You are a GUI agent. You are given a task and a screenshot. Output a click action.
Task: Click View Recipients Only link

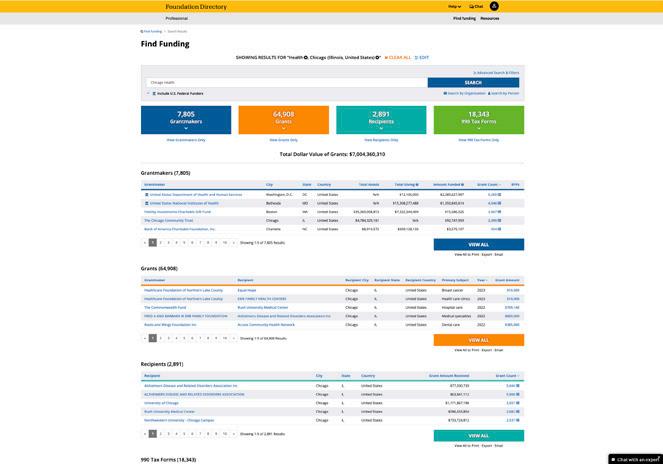pyautogui.click(x=381, y=140)
